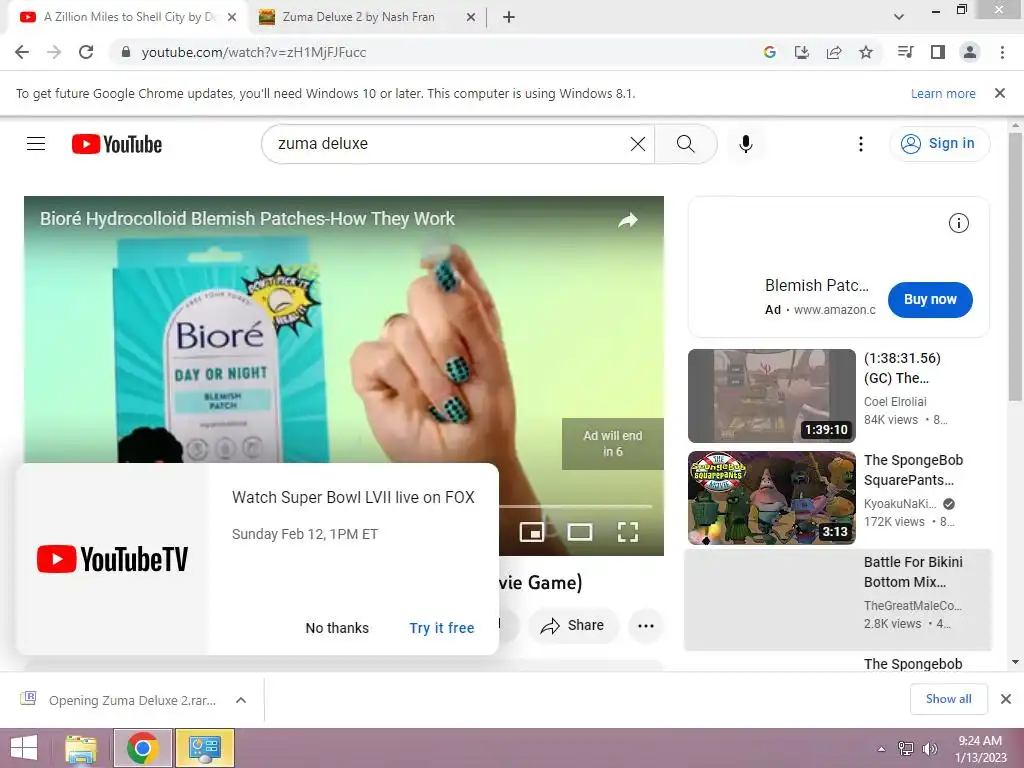Show all downloads
Viewport: 1024px width, 768px height.
tap(949, 699)
